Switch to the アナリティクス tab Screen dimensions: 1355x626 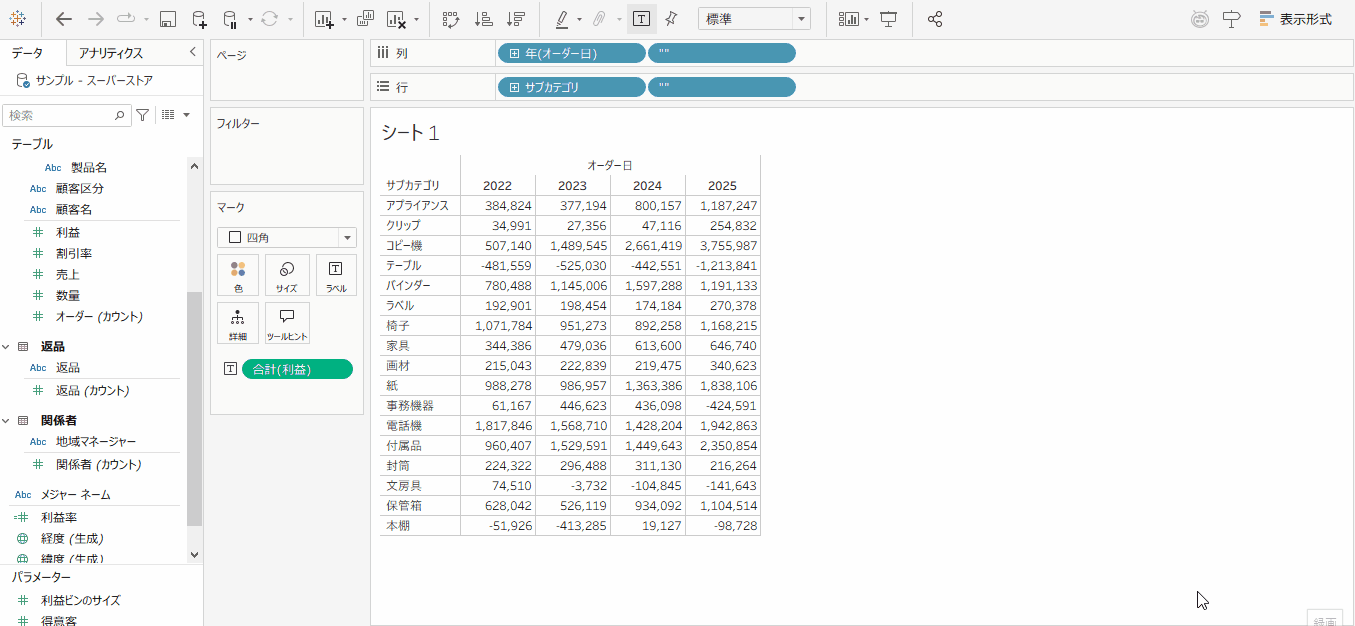click(x=110, y=53)
